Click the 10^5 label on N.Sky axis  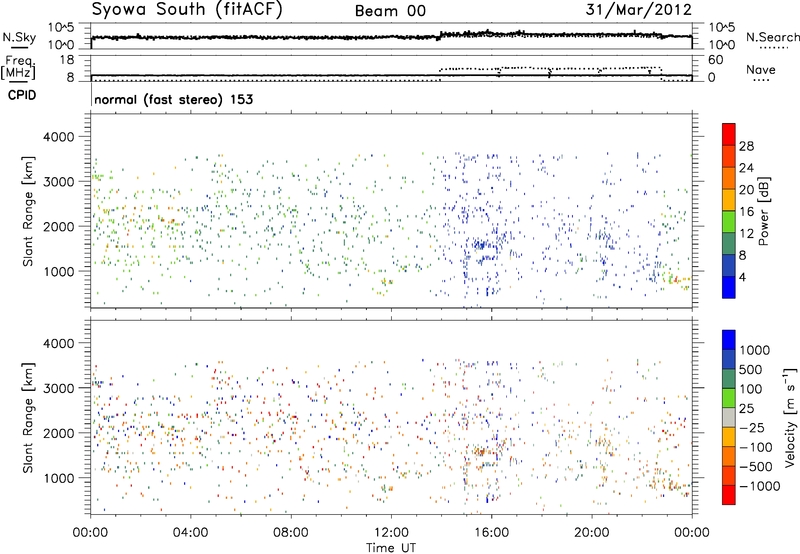[61, 28]
